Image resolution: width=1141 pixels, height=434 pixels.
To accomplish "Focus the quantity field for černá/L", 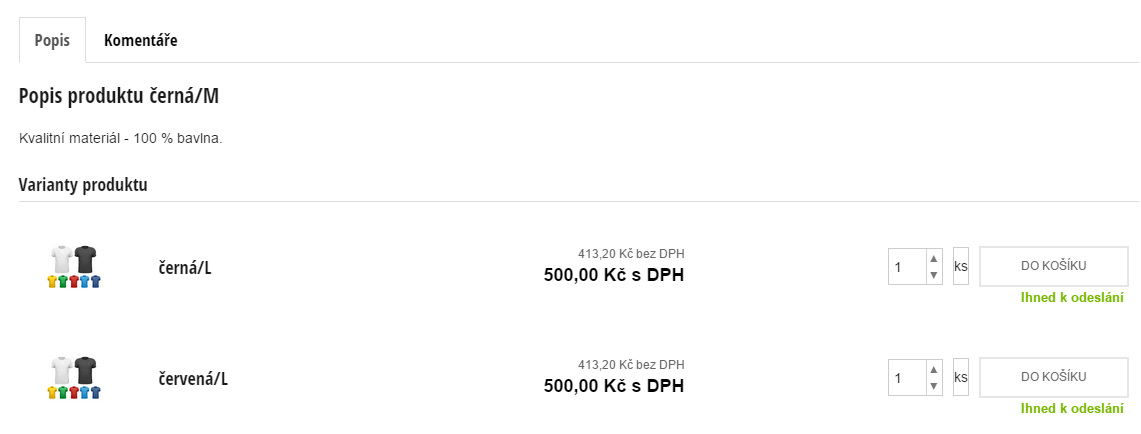I will coord(907,267).
